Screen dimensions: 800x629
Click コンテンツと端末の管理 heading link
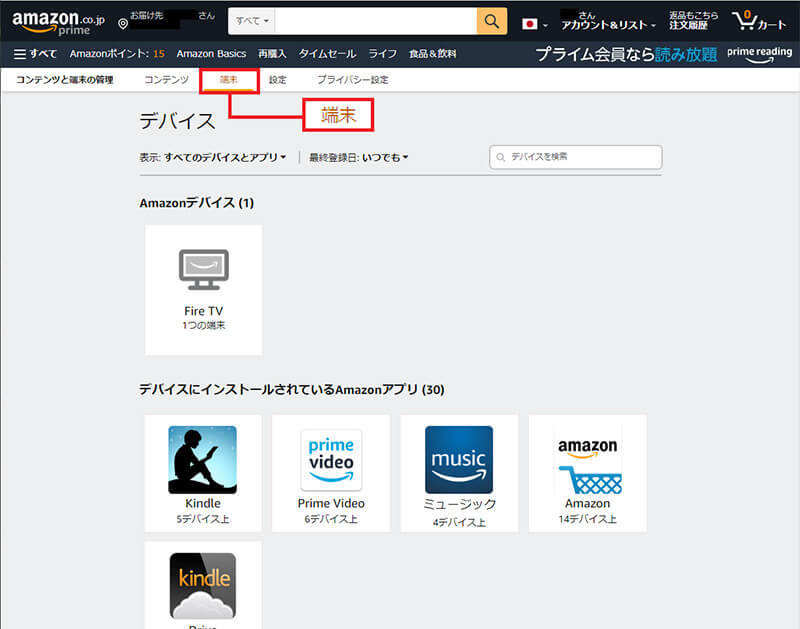65,80
